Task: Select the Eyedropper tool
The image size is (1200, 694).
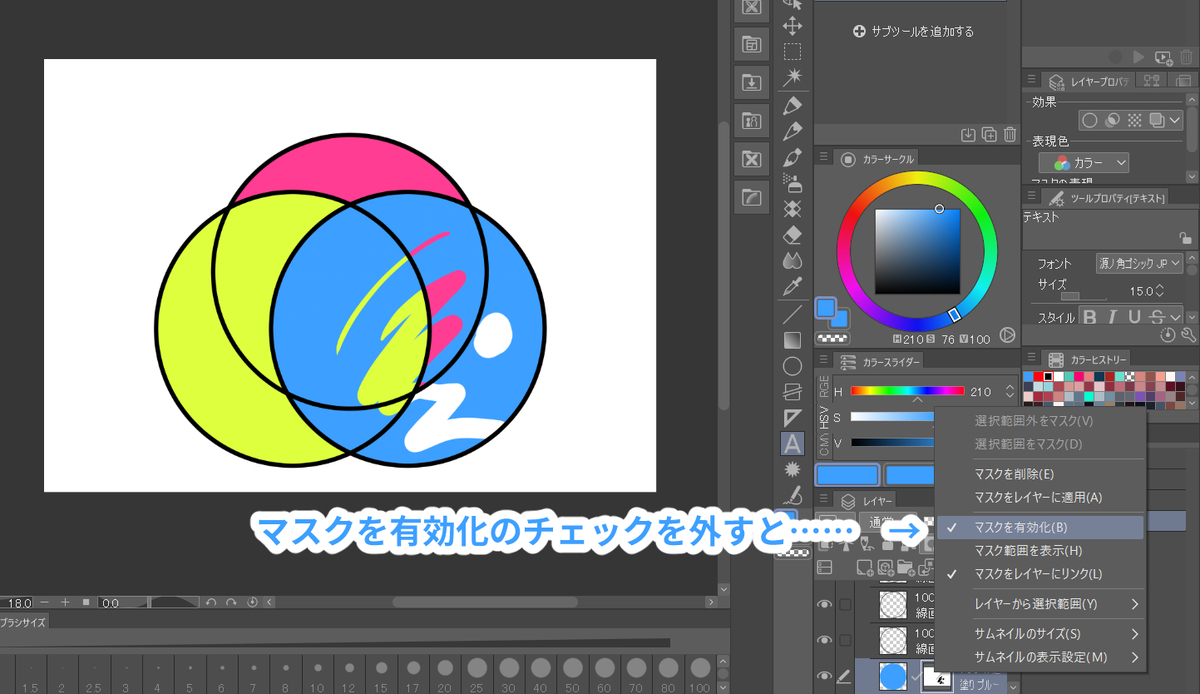Action: tap(792, 287)
